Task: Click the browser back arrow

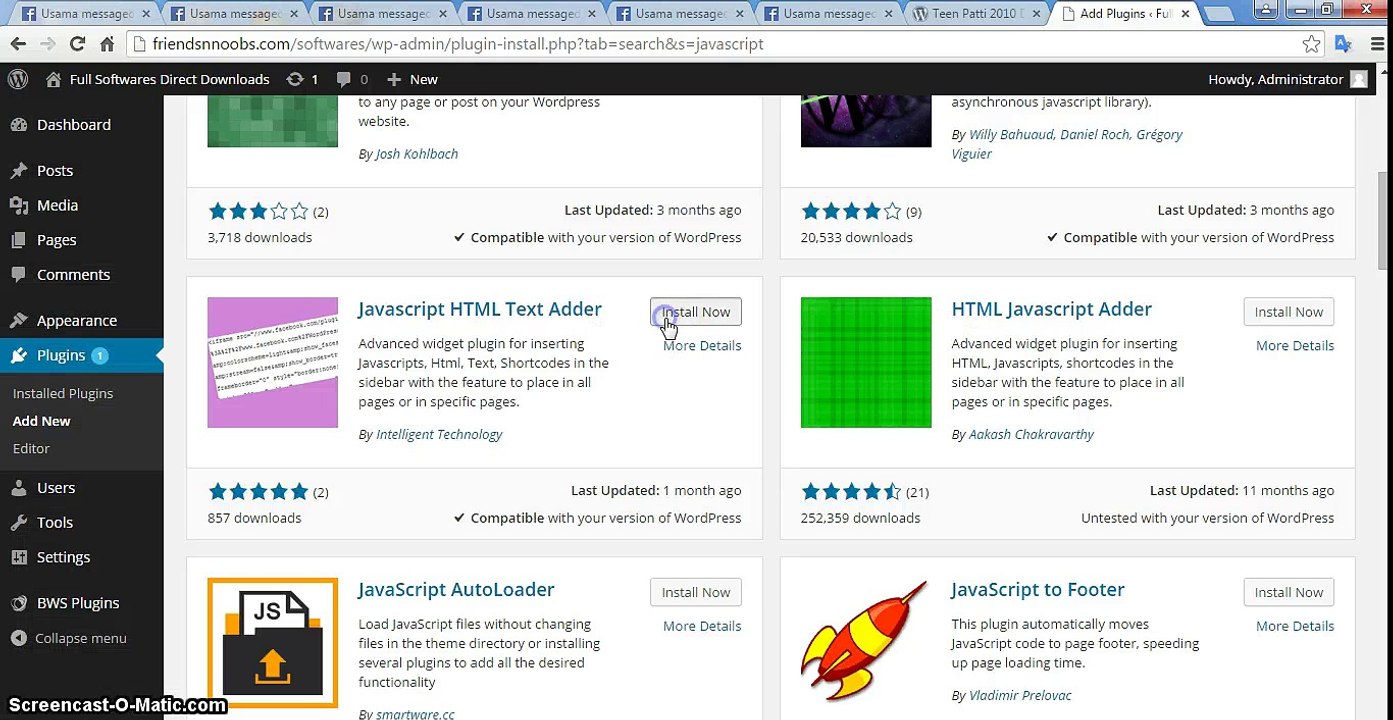Action: pyautogui.click(x=17, y=44)
